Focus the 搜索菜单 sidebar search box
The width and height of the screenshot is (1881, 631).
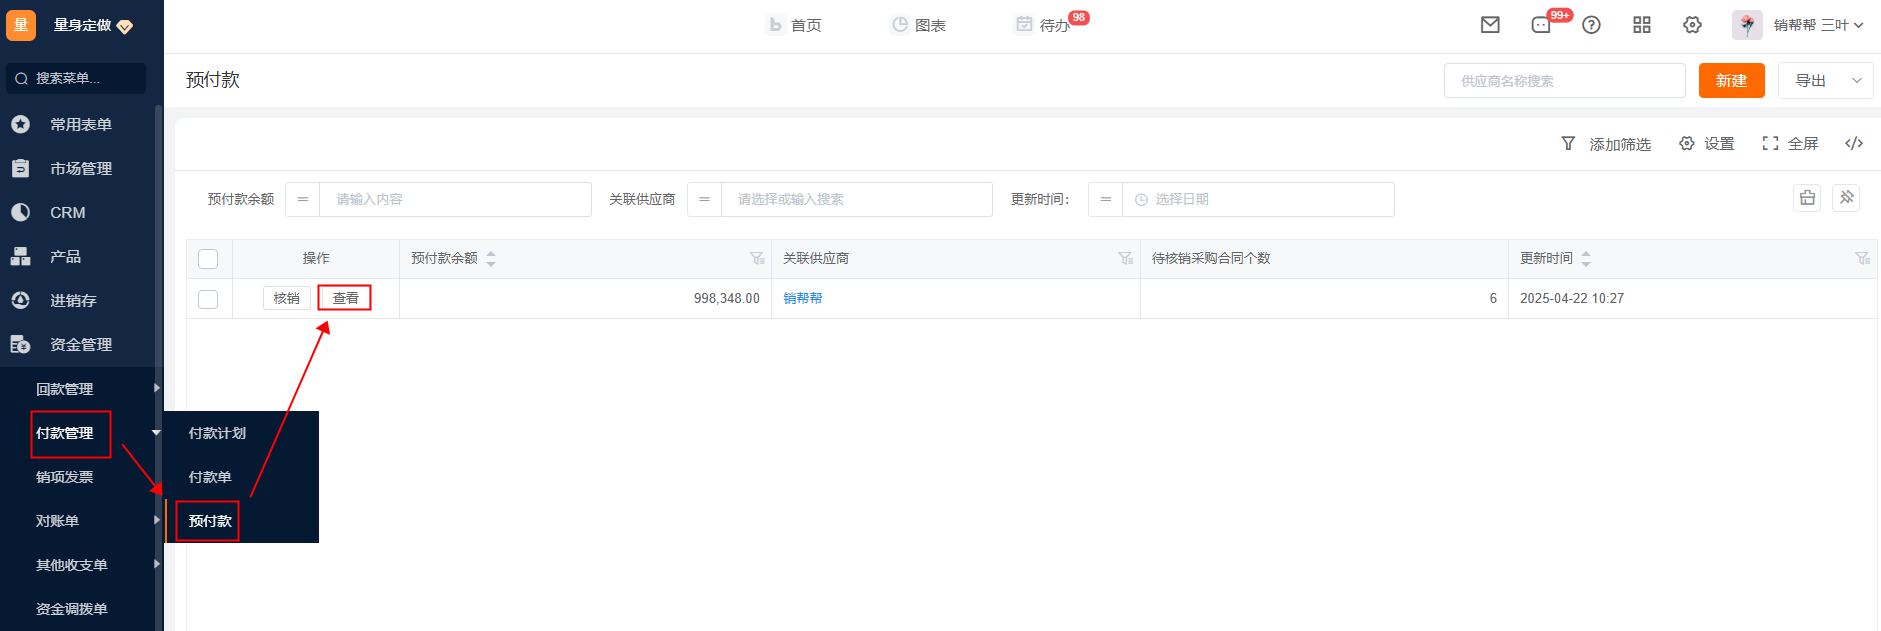[76, 78]
